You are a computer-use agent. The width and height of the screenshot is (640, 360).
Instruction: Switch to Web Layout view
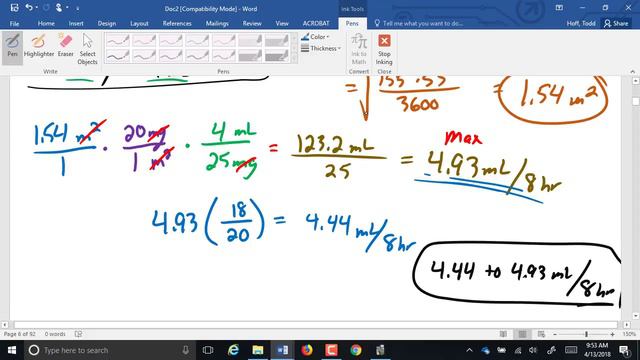[x=541, y=334]
